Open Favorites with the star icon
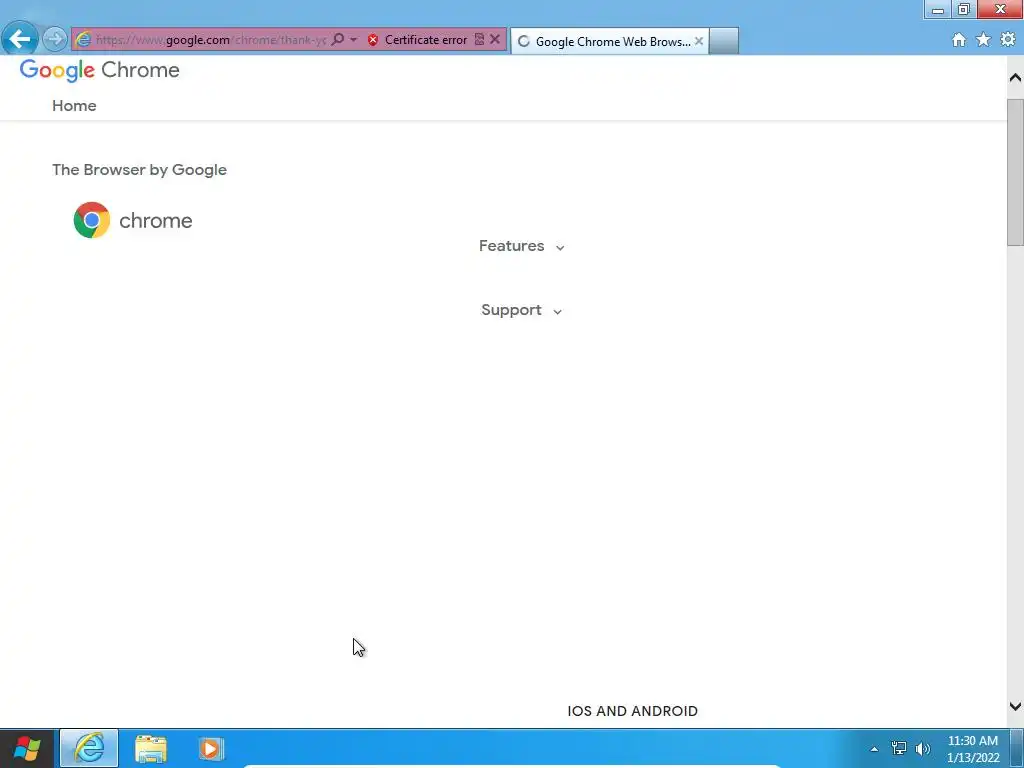The width and height of the screenshot is (1024, 768). [x=983, y=40]
